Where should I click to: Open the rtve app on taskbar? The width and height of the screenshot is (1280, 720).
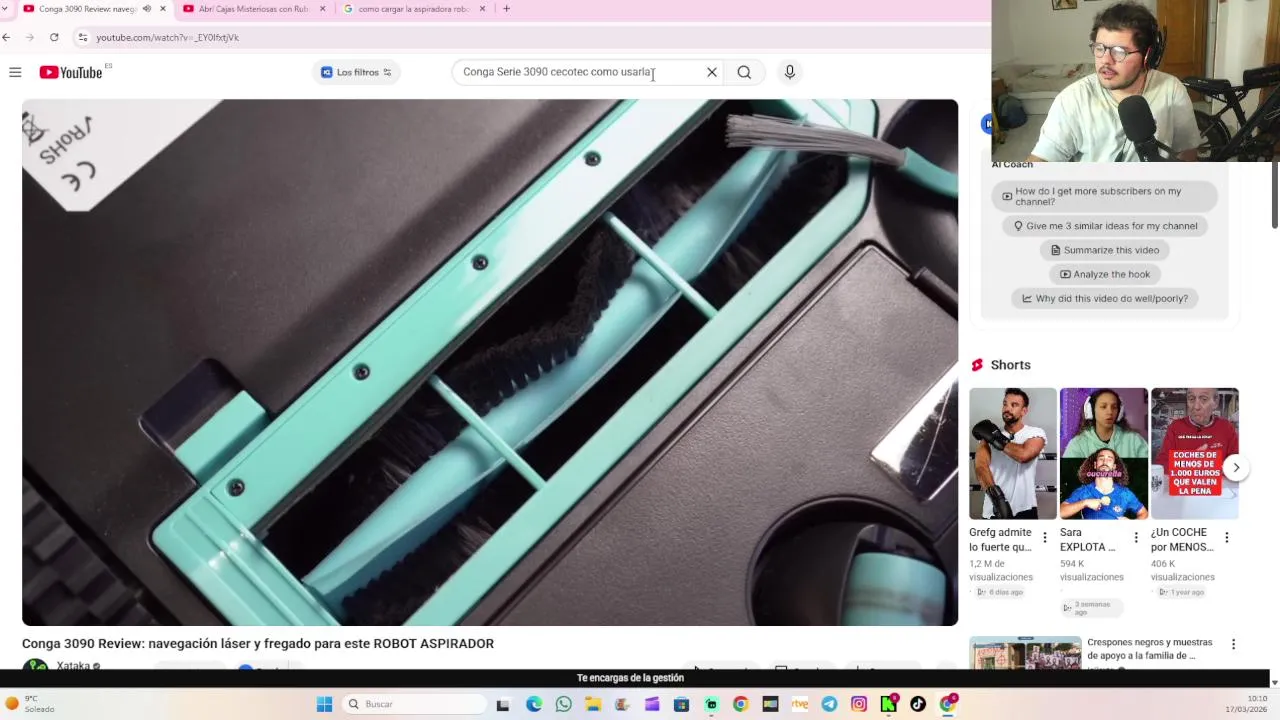[x=799, y=704]
